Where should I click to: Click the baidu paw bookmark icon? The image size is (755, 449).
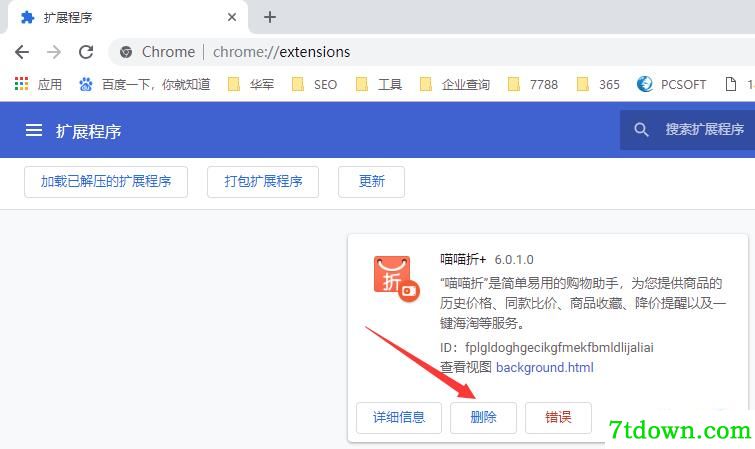pyautogui.click(x=86, y=84)
